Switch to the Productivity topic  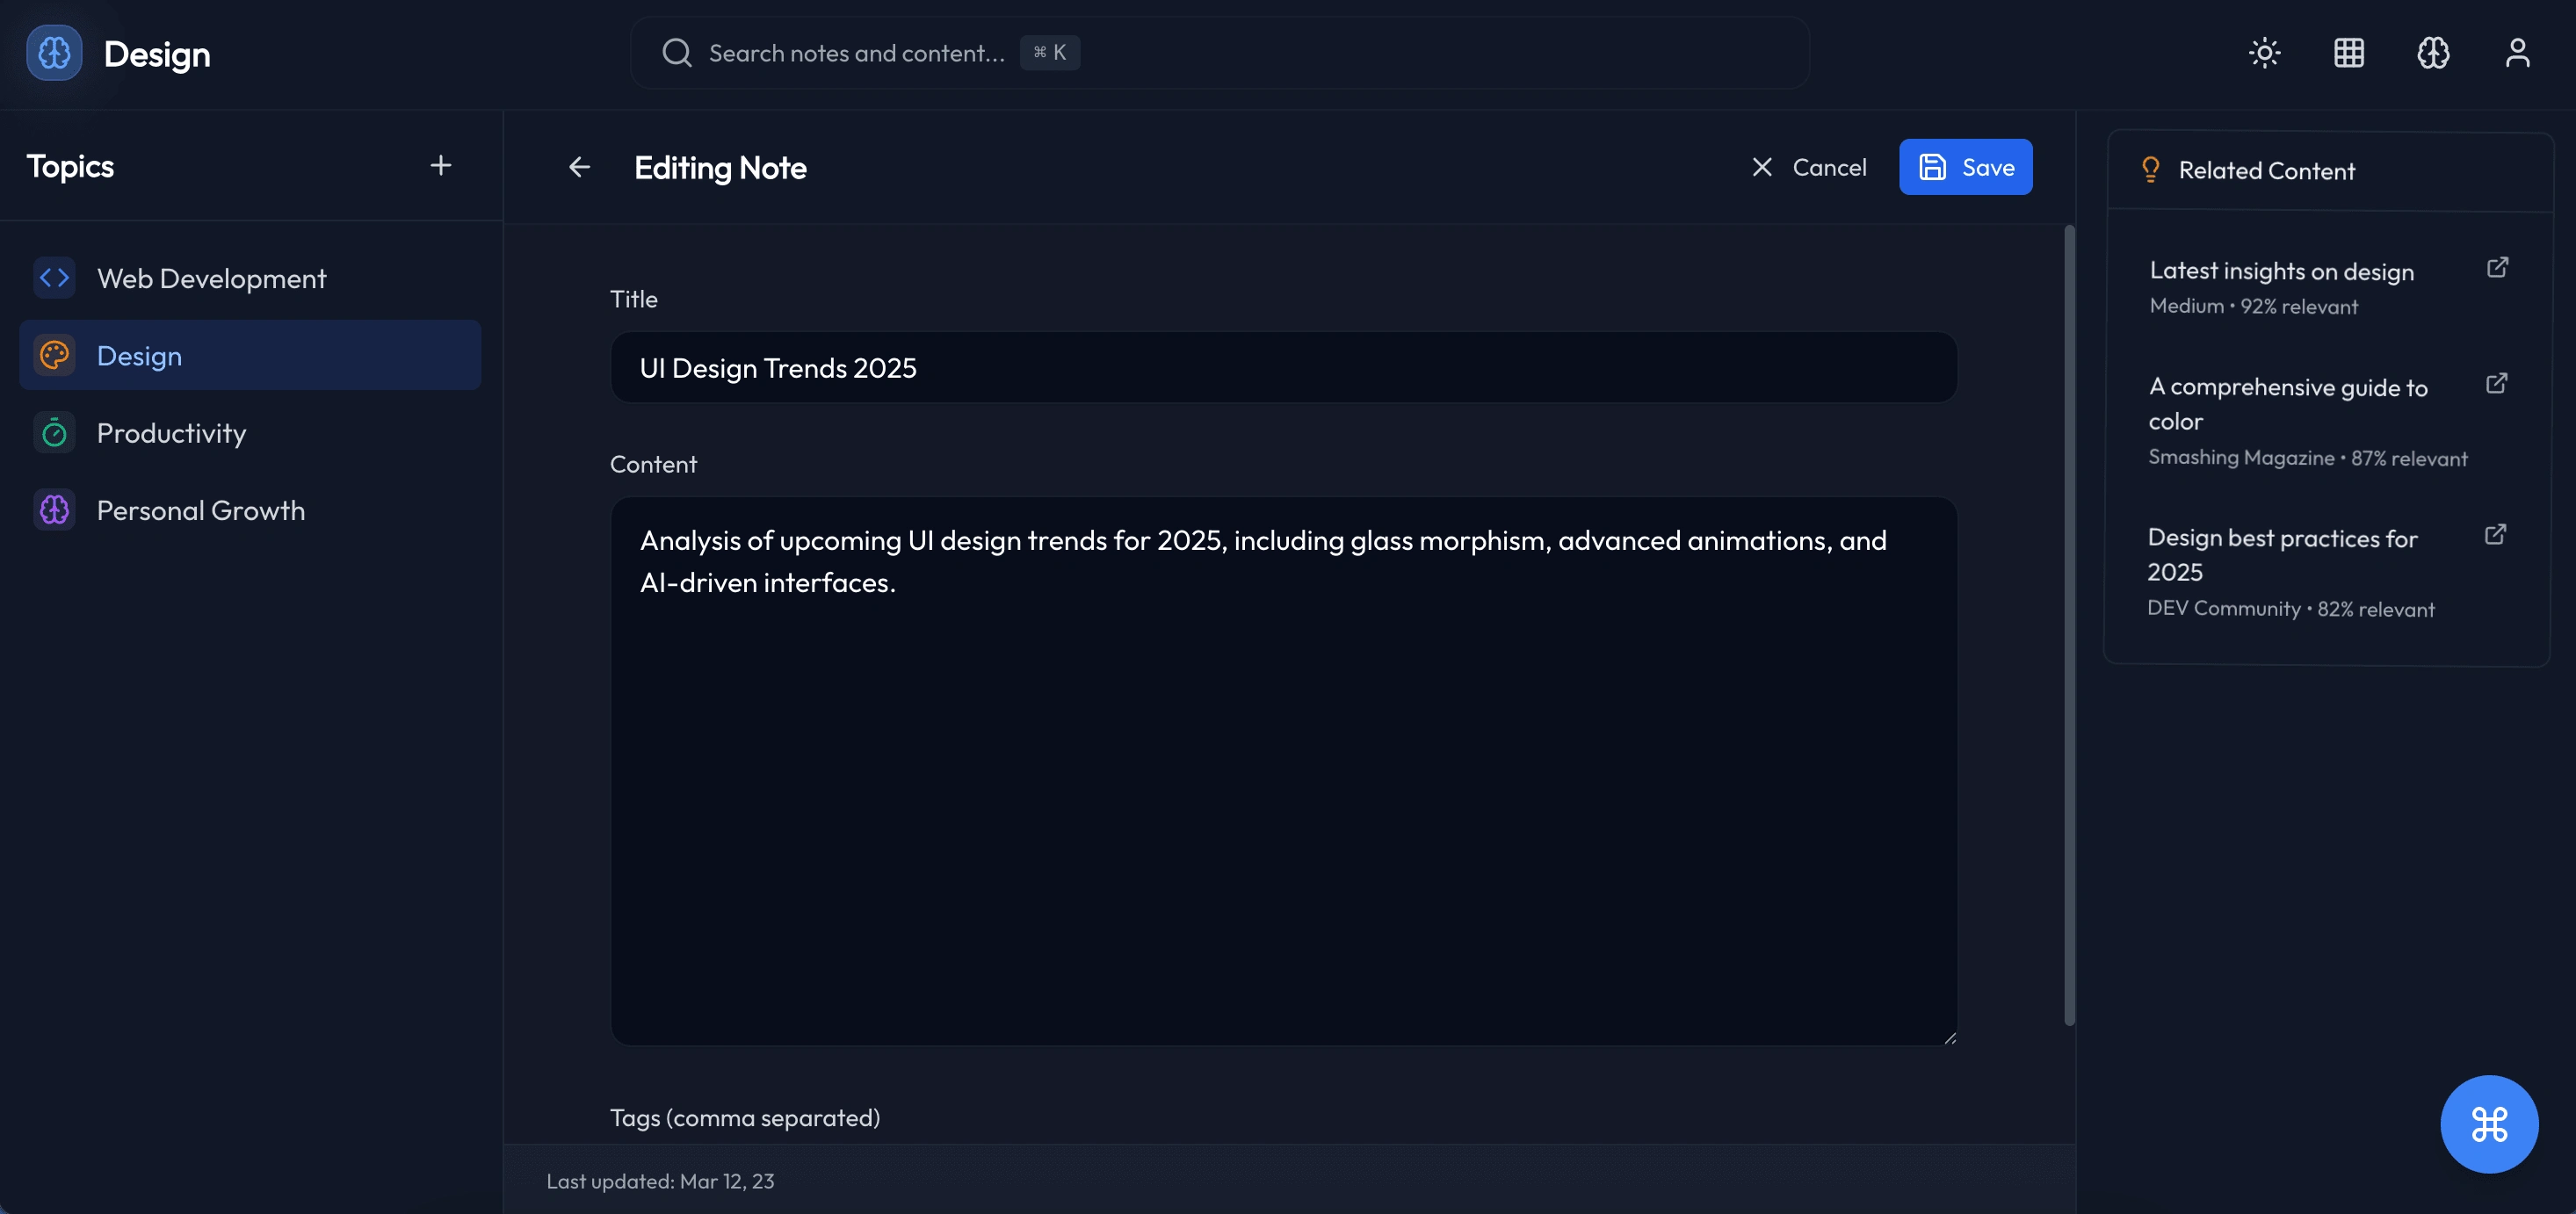click(171, 433)
